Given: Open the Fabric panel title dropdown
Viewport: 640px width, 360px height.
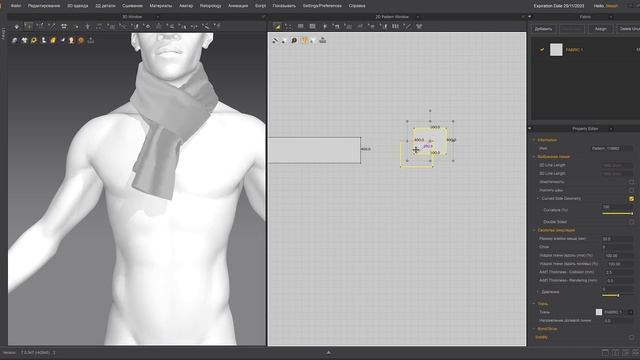Looking at the screenshot, I should pyautogui.click(x=611, y=17).
